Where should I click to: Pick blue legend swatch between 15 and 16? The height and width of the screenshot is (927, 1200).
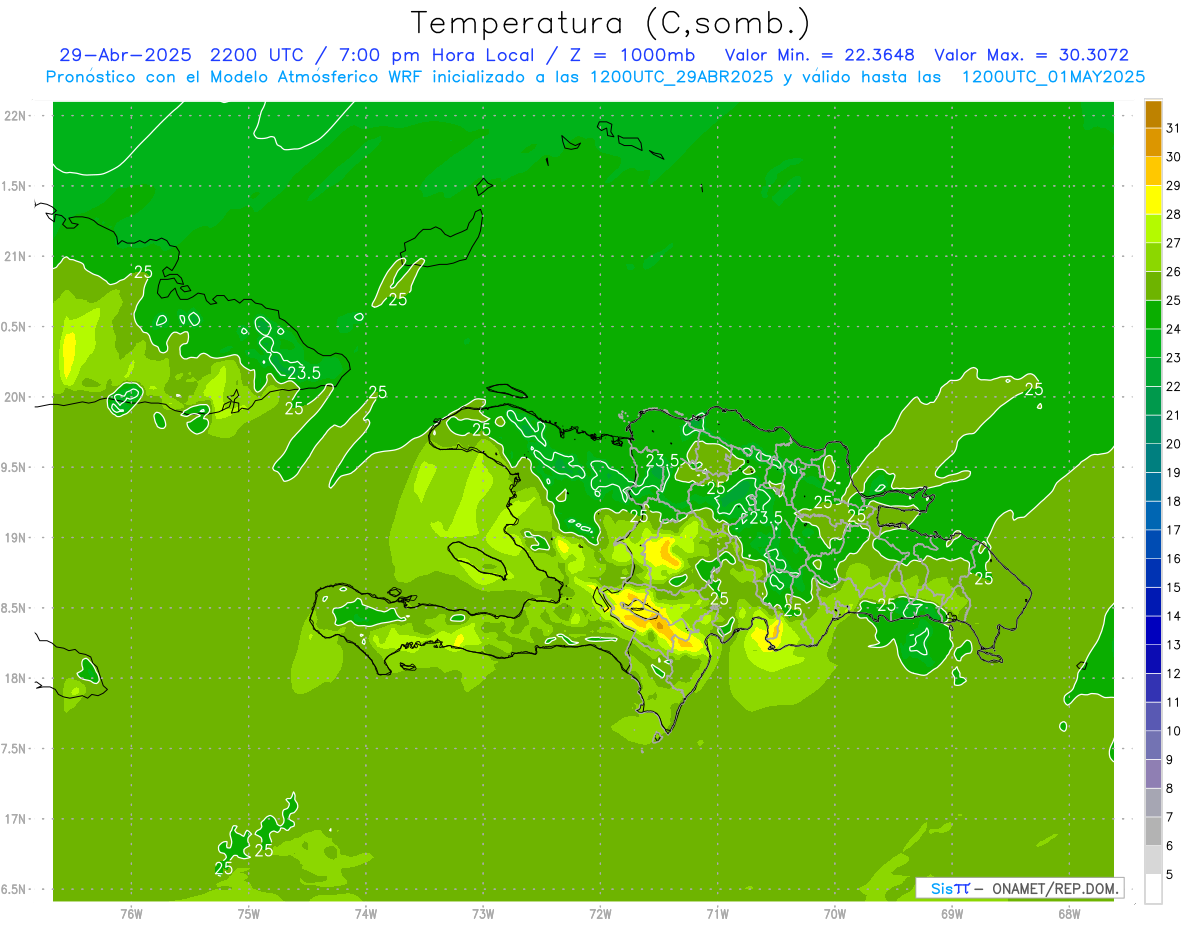point(1153,573)
